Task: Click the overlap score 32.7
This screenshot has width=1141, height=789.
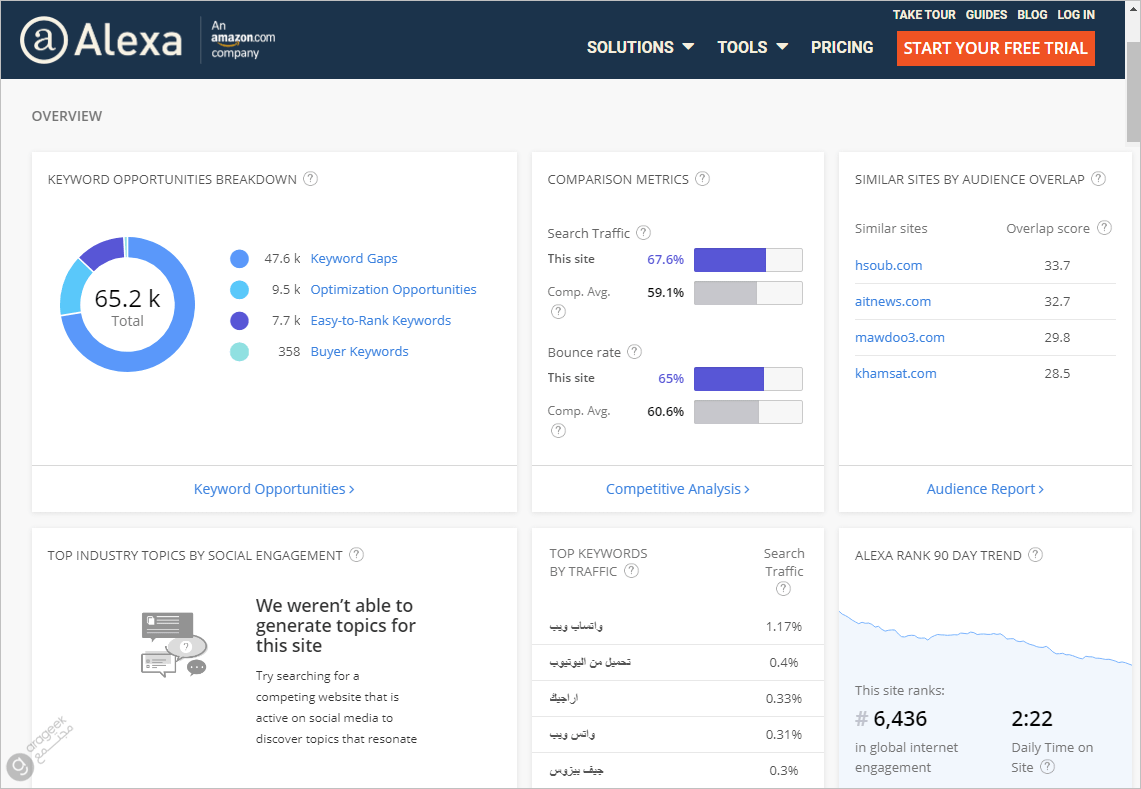Action: pos(1057,301)
